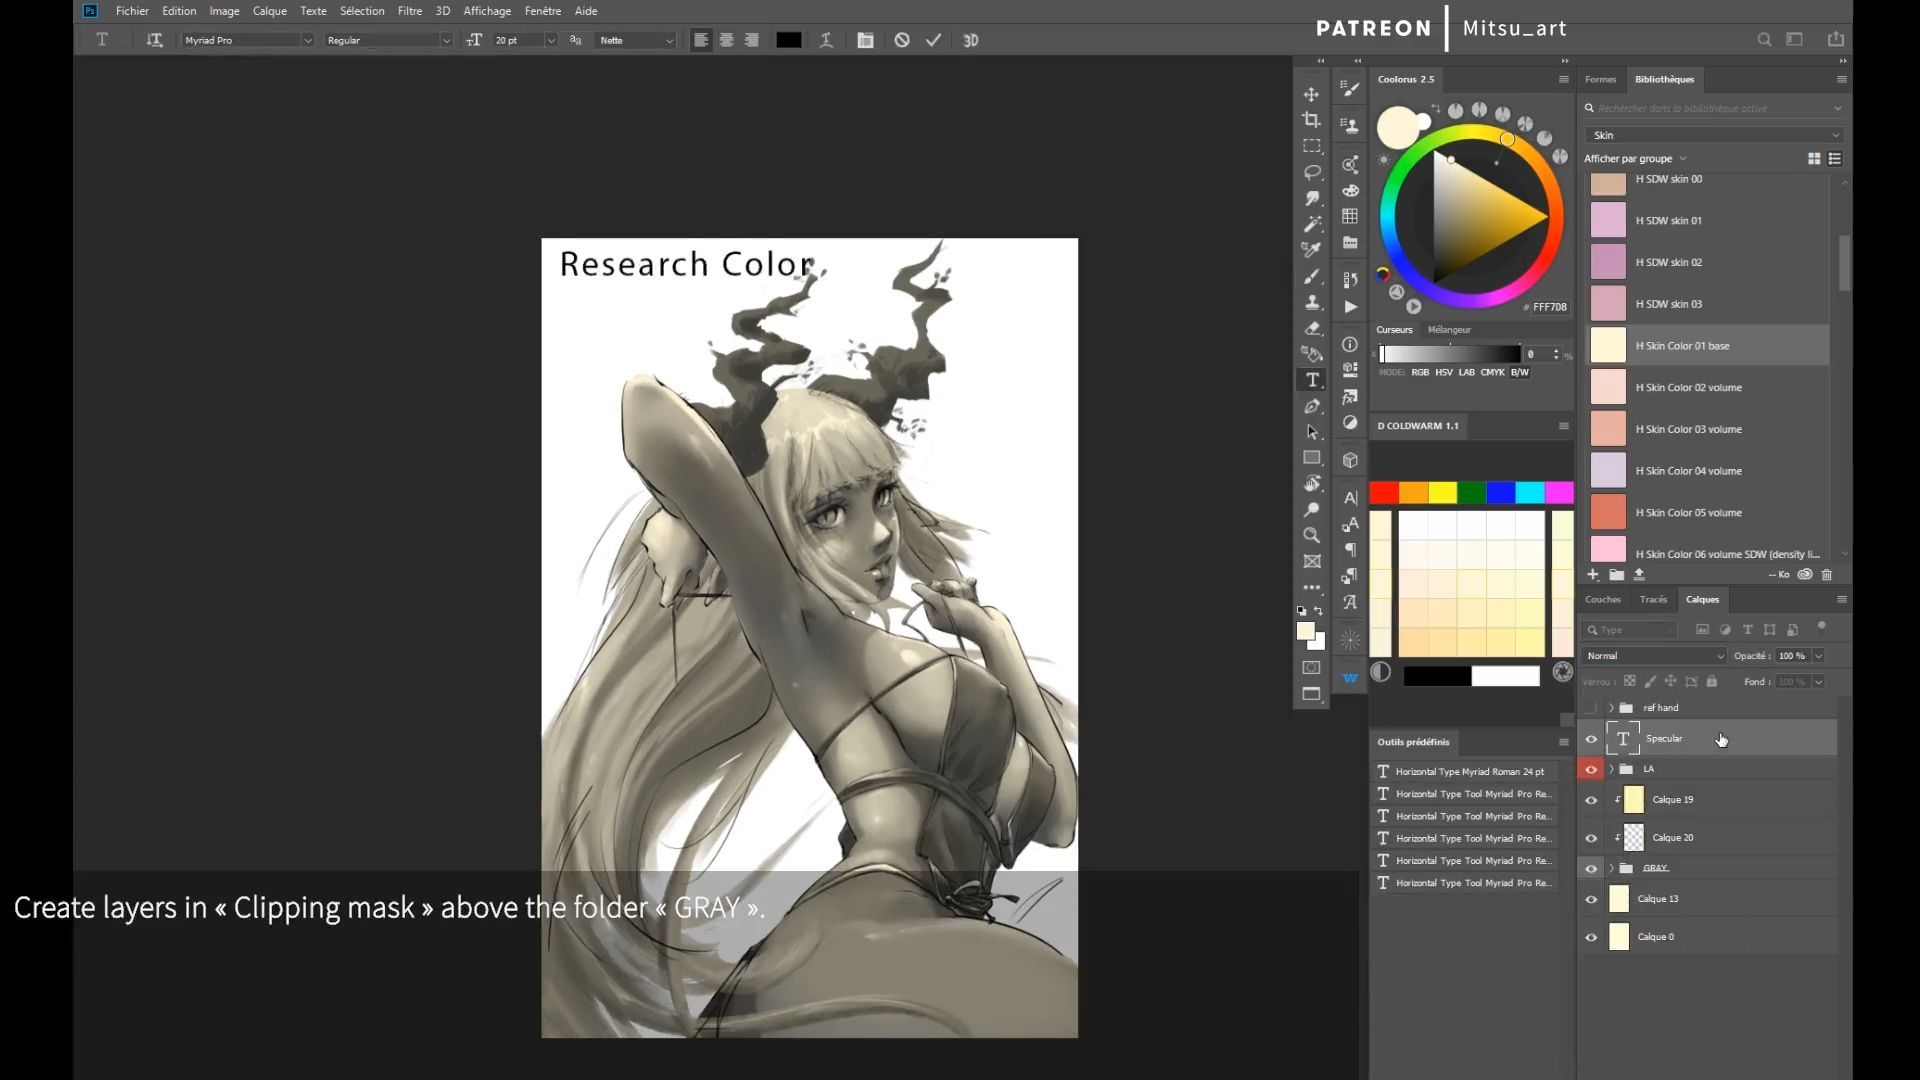Switch to the Formes tab
Image resolution: width=1920 pixels, height=1080 pixels.
pos(1600,80)
